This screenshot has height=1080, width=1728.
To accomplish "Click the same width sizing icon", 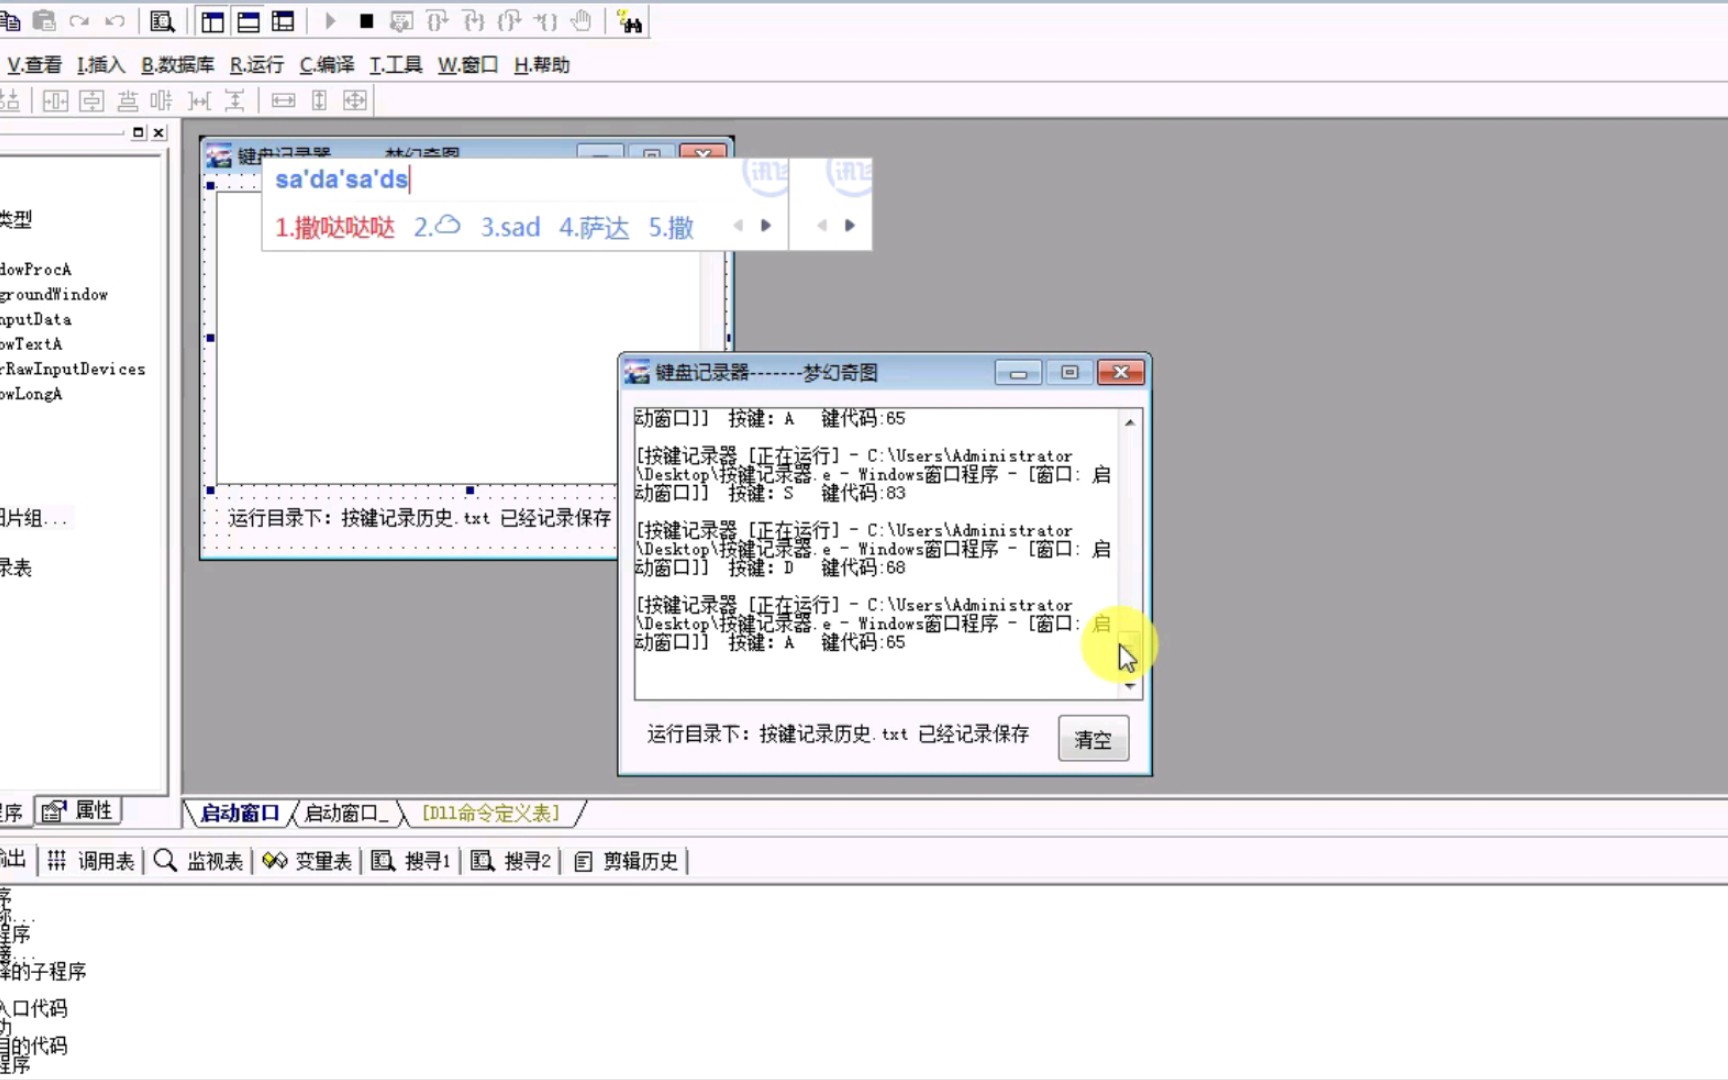I will [x=283, y=100].
